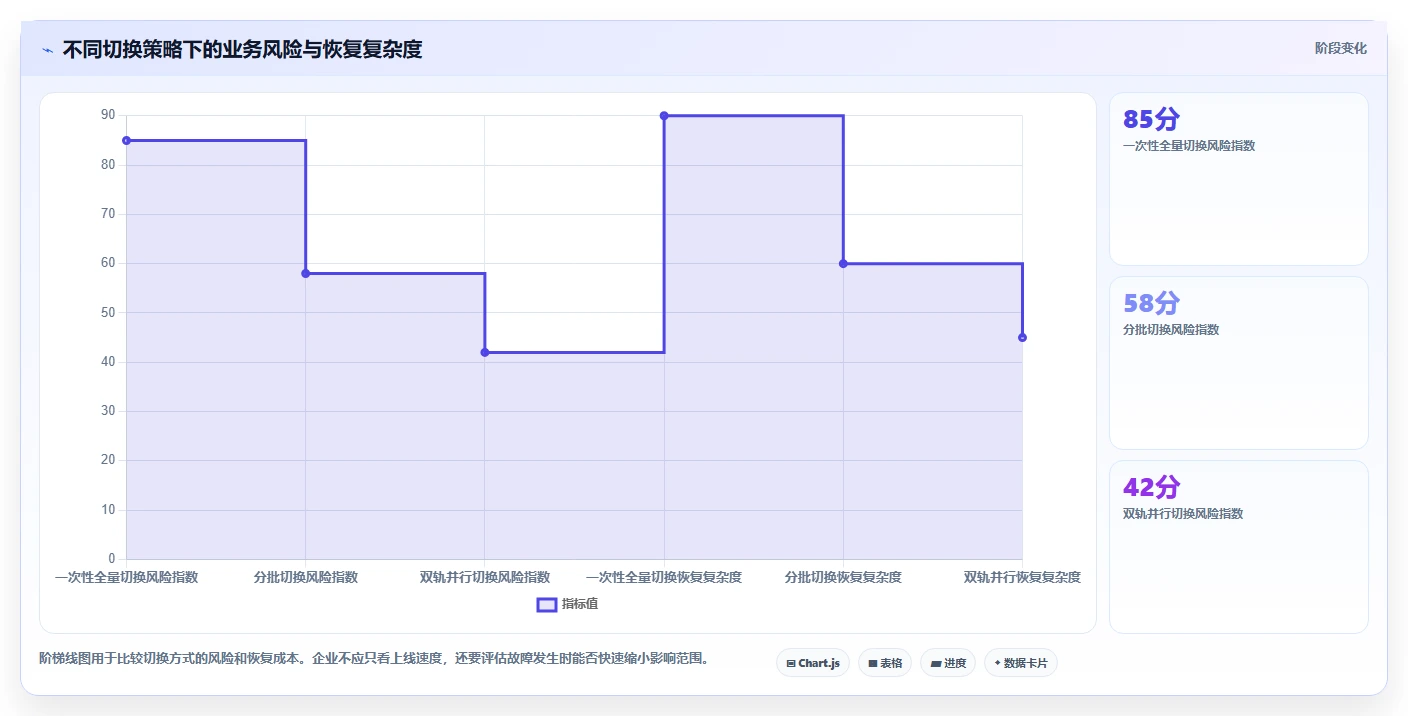
Task: Click the 分批切换风险指数 card label
Action: tap(1171, 330)
